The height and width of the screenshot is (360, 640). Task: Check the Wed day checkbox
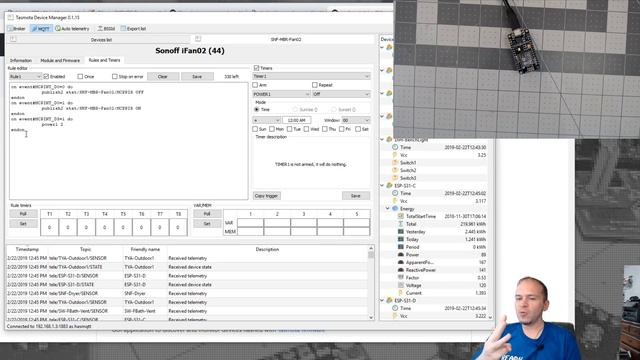click(x=307, y=129)
